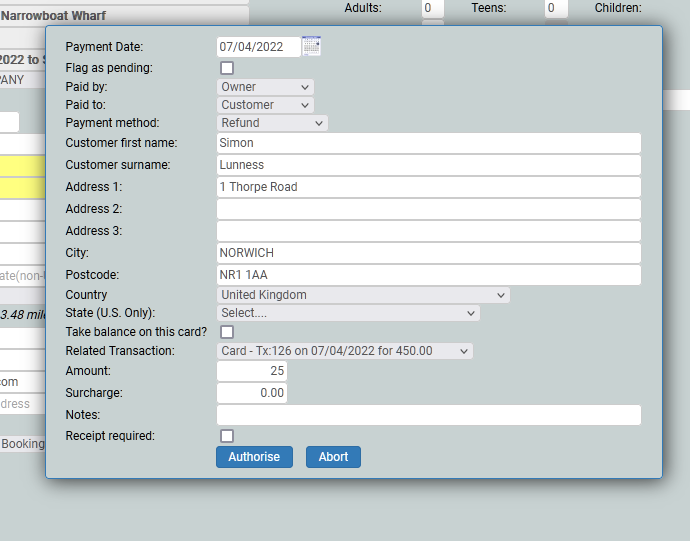Image resolution: width=690 pixels, height=541 pixels.
Task: Open the Paid by dropdown
Action: [x=265, y=87]
